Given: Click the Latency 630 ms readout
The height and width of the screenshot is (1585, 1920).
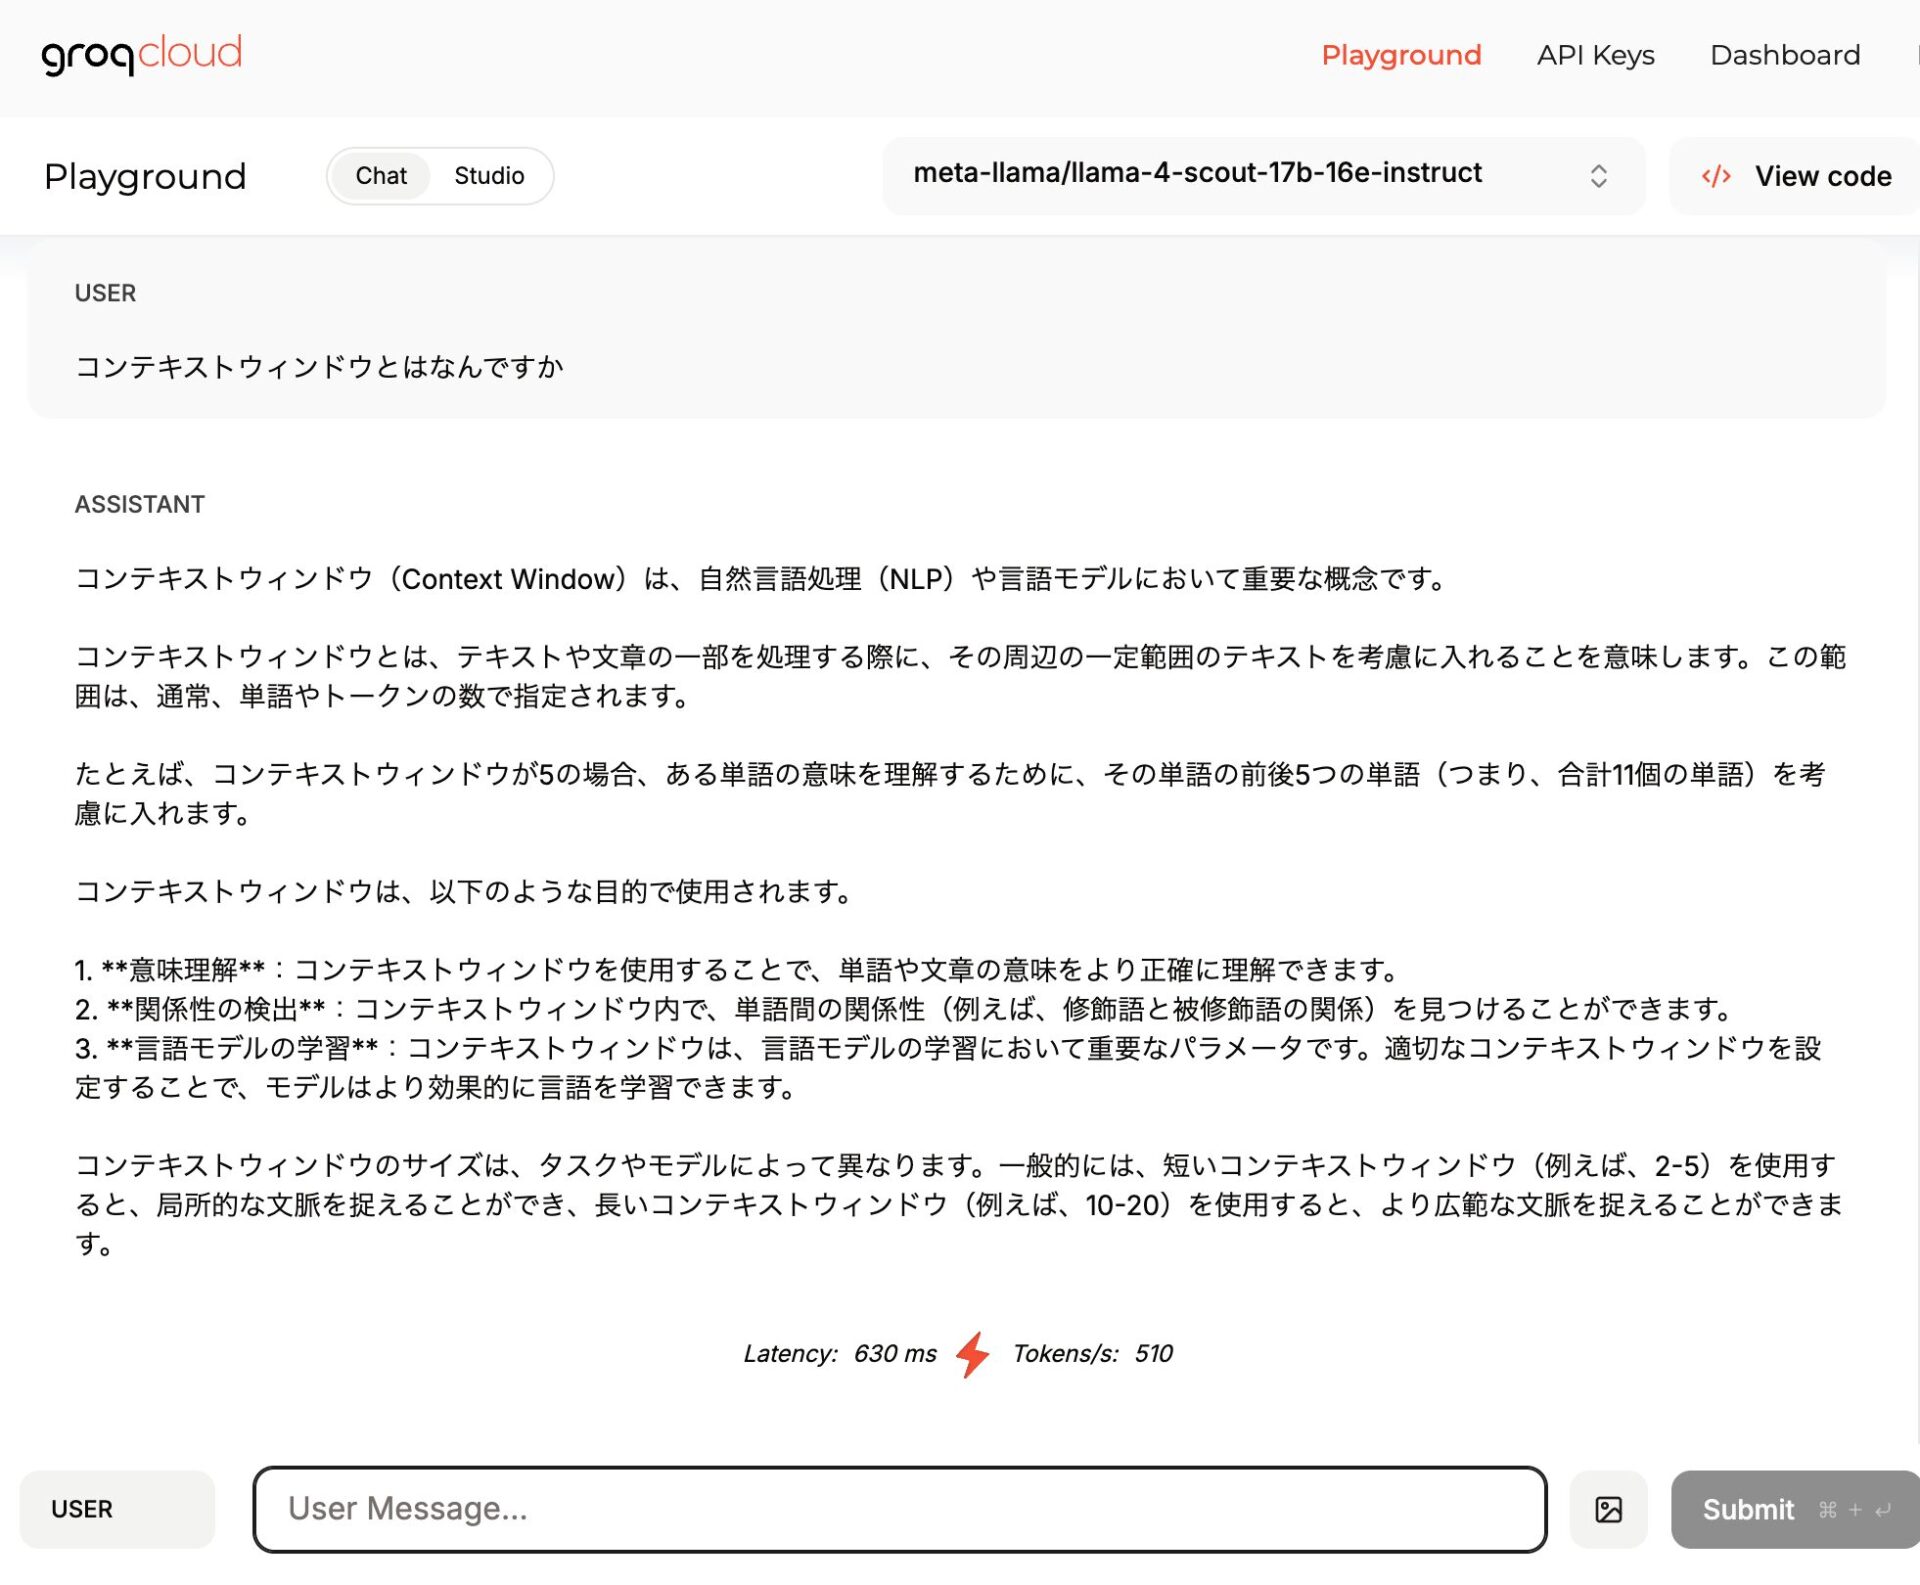Looking at the screenshot, I should pos(839,1353).
